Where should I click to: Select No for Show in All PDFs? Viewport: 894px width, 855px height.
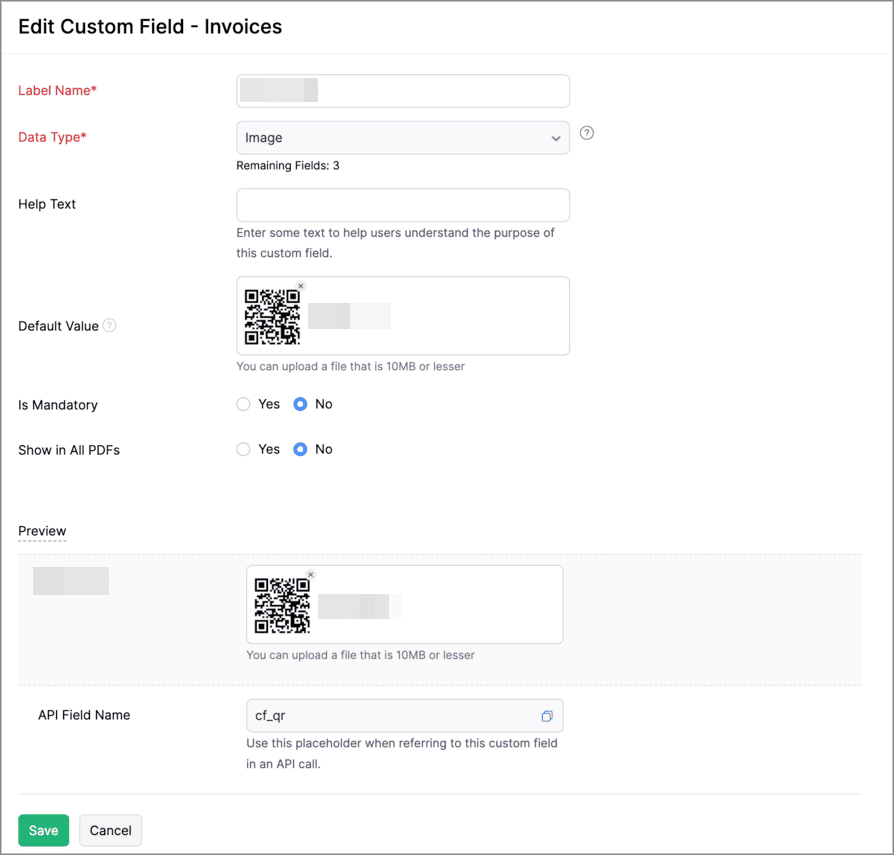tap(300, 449)
